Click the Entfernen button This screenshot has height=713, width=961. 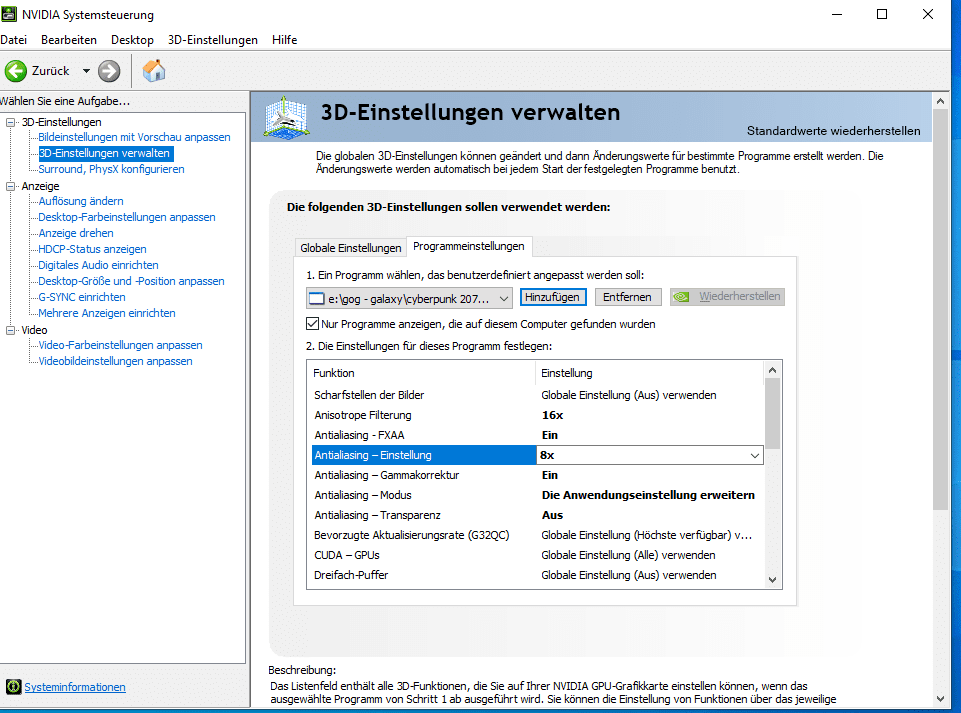(x=628, y=297)
